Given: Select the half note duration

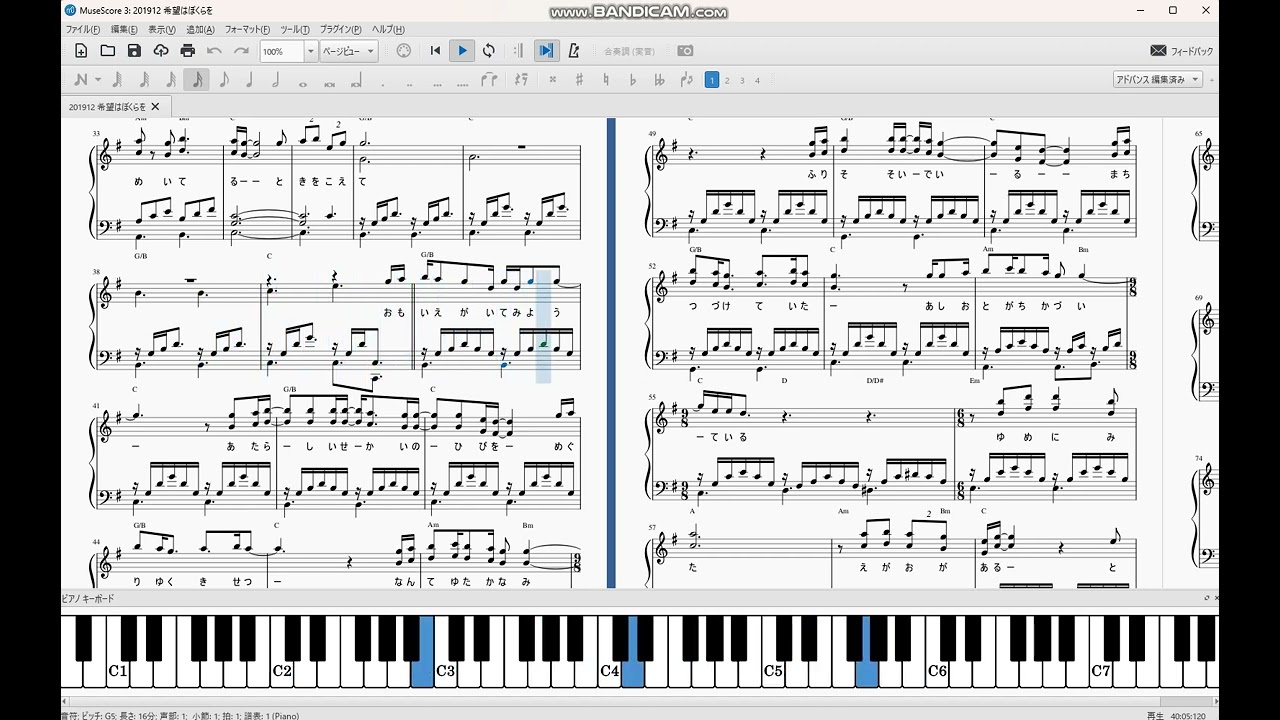Looking at the screenshot, I should pos(276,80).
